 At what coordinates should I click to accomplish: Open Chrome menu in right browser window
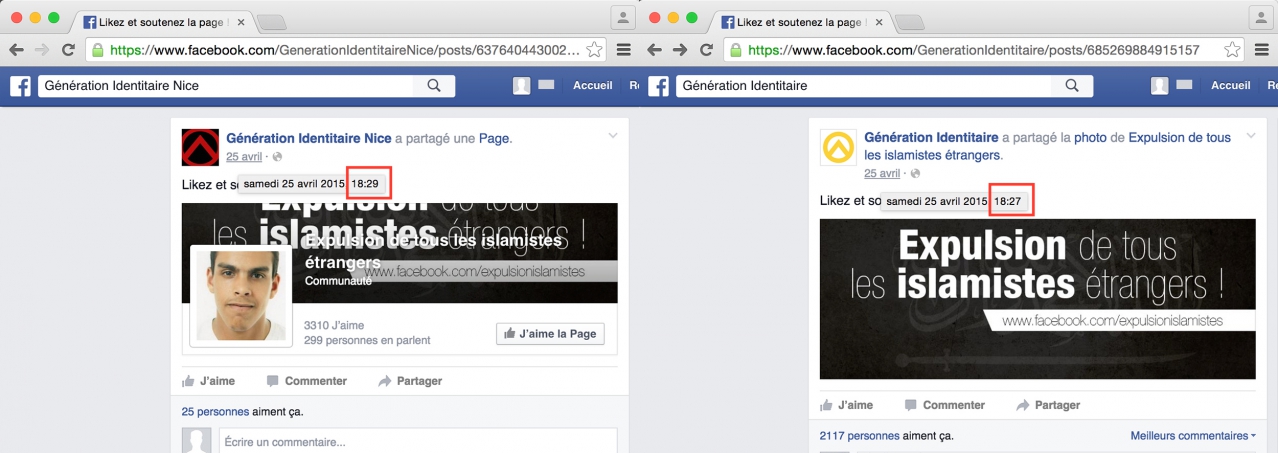[1262, 49]
